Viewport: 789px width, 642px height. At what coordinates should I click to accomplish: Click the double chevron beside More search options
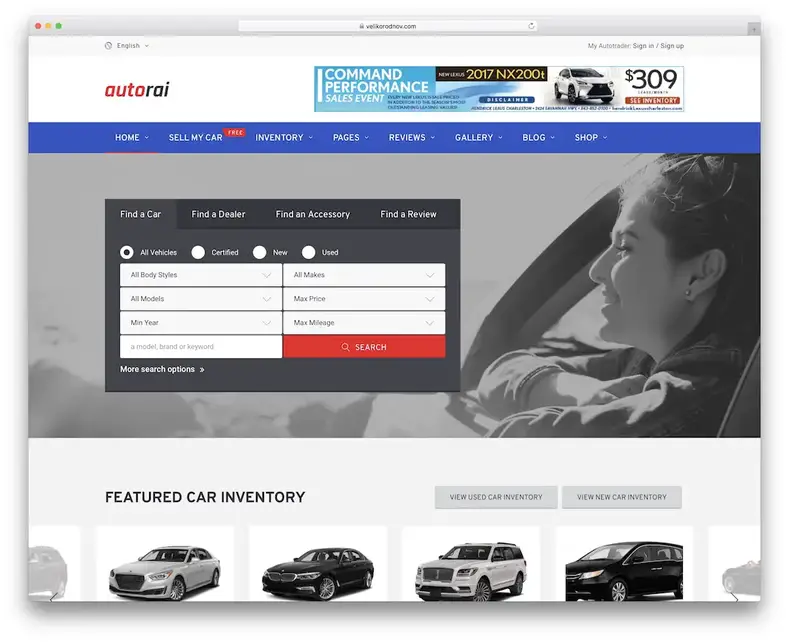tap(202, 370)
